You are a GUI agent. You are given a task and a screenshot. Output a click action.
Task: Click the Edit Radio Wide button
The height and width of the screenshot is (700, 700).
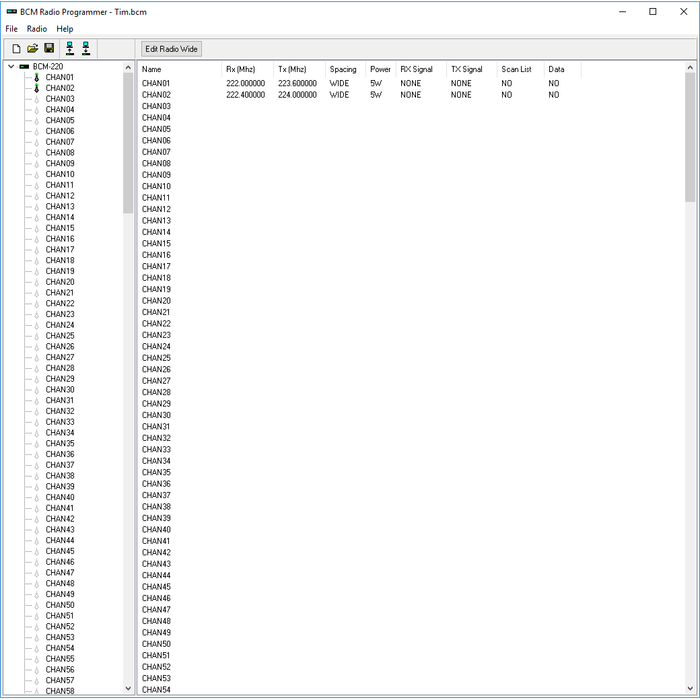(171, 48)
